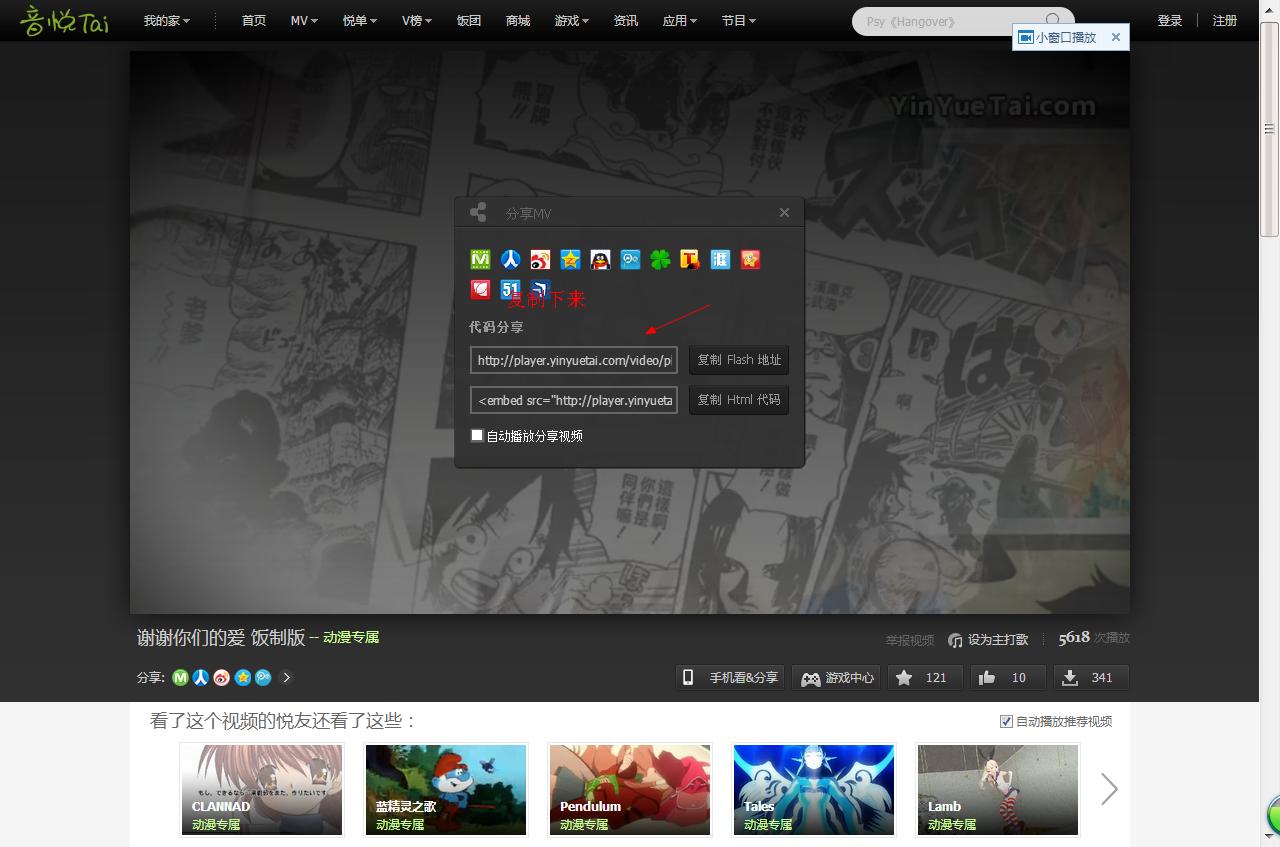Click the favorite star button showing 121
This screenshot has height=847, width=1280.
click(925, 677)
